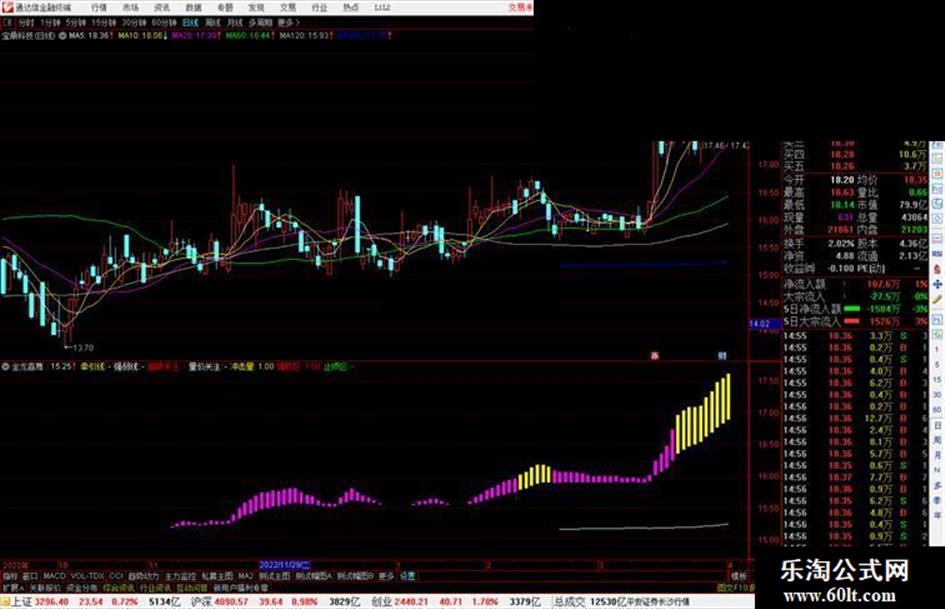Open the 资讯 menu
This screenshot has width=945, height=609.
point(162,8)
